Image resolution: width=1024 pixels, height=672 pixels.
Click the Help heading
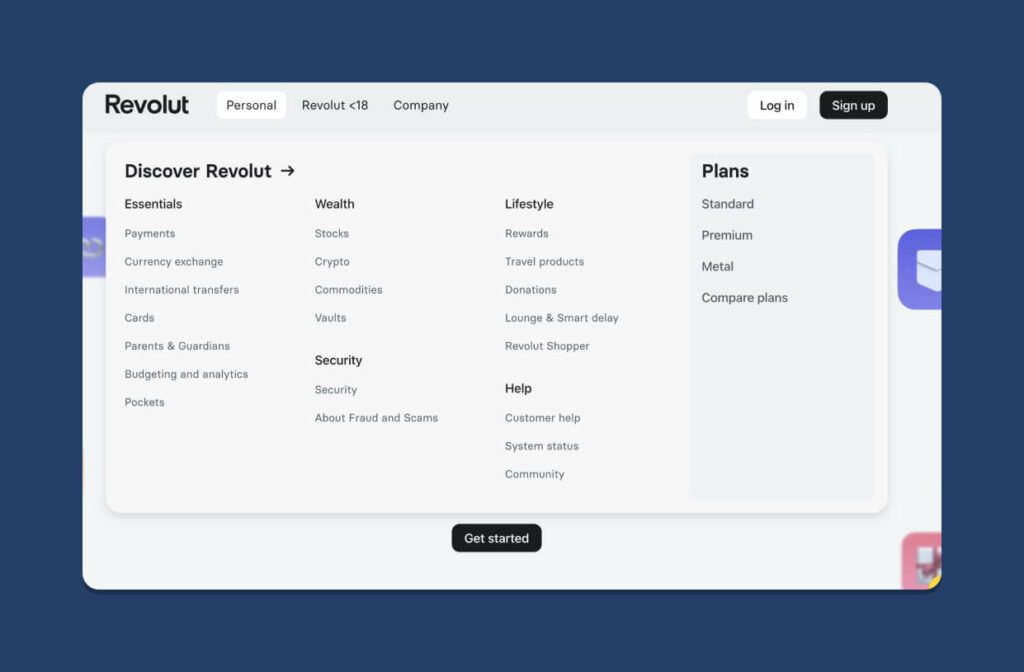pos(518,389)
